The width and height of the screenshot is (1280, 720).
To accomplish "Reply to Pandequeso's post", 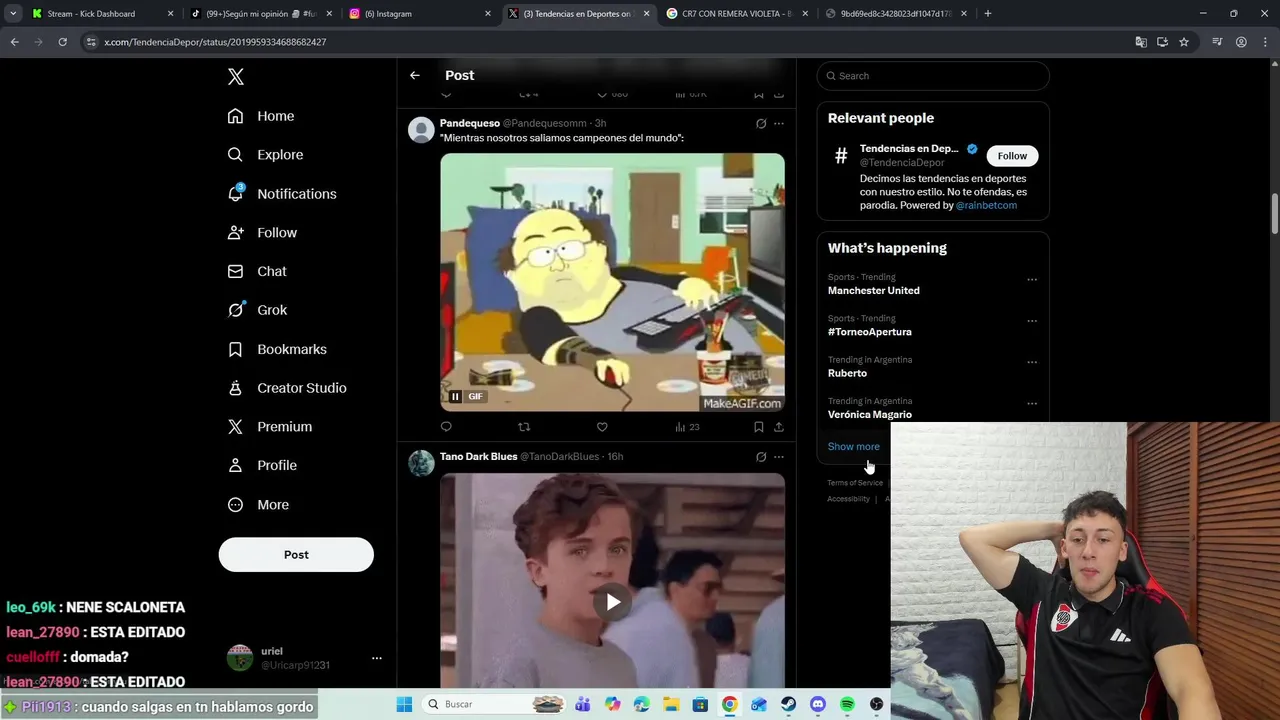I will click(x=446, y=427).
